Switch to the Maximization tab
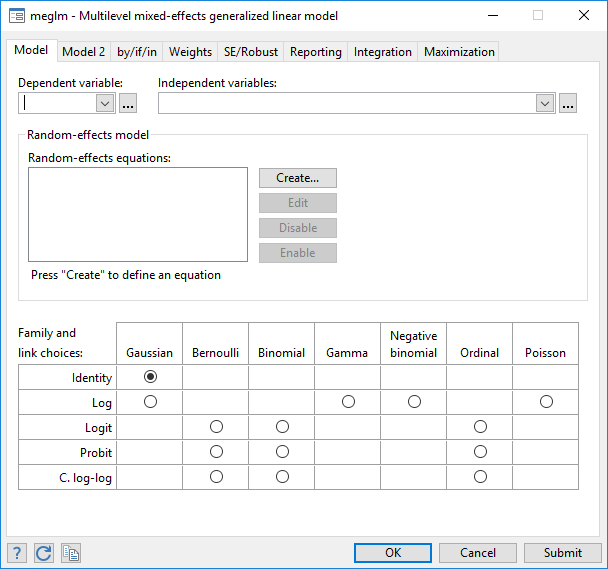The width and height of the screenshot is (608, 569). 459,52
